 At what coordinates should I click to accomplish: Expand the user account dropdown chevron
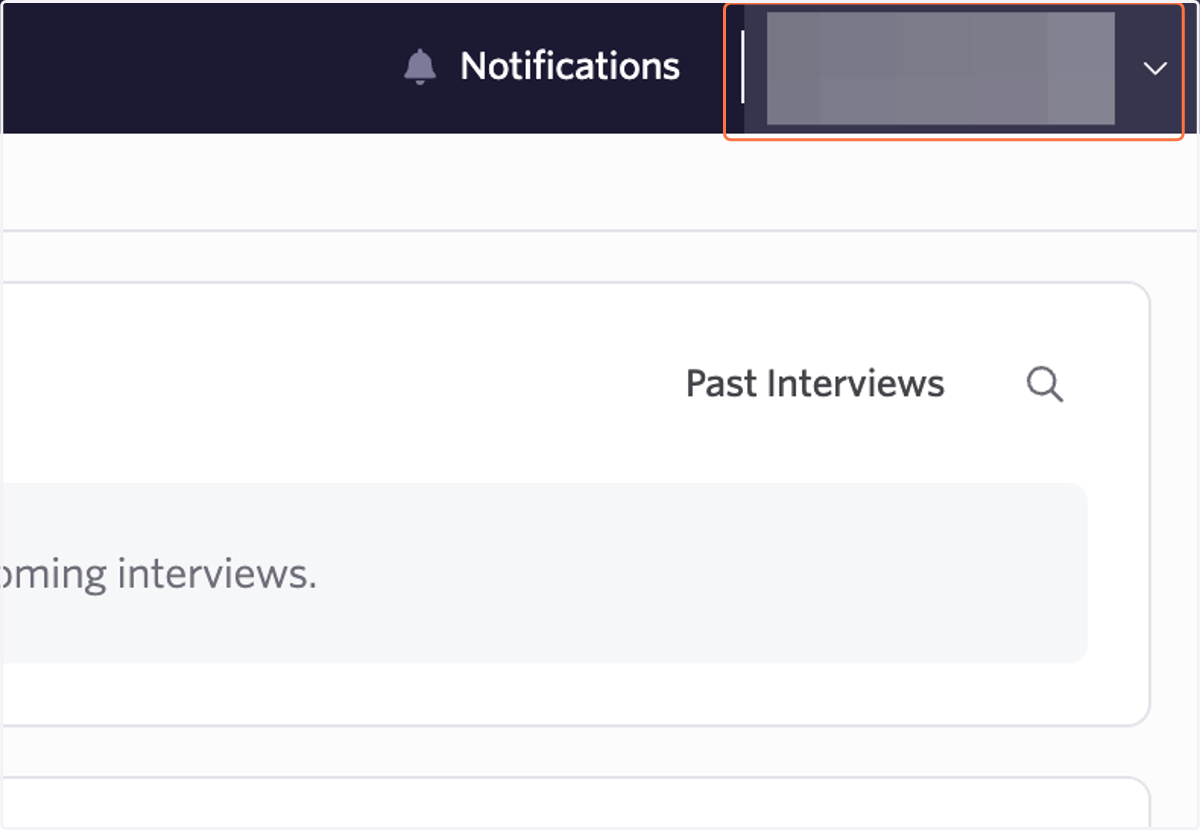(x=1155, y=69)
